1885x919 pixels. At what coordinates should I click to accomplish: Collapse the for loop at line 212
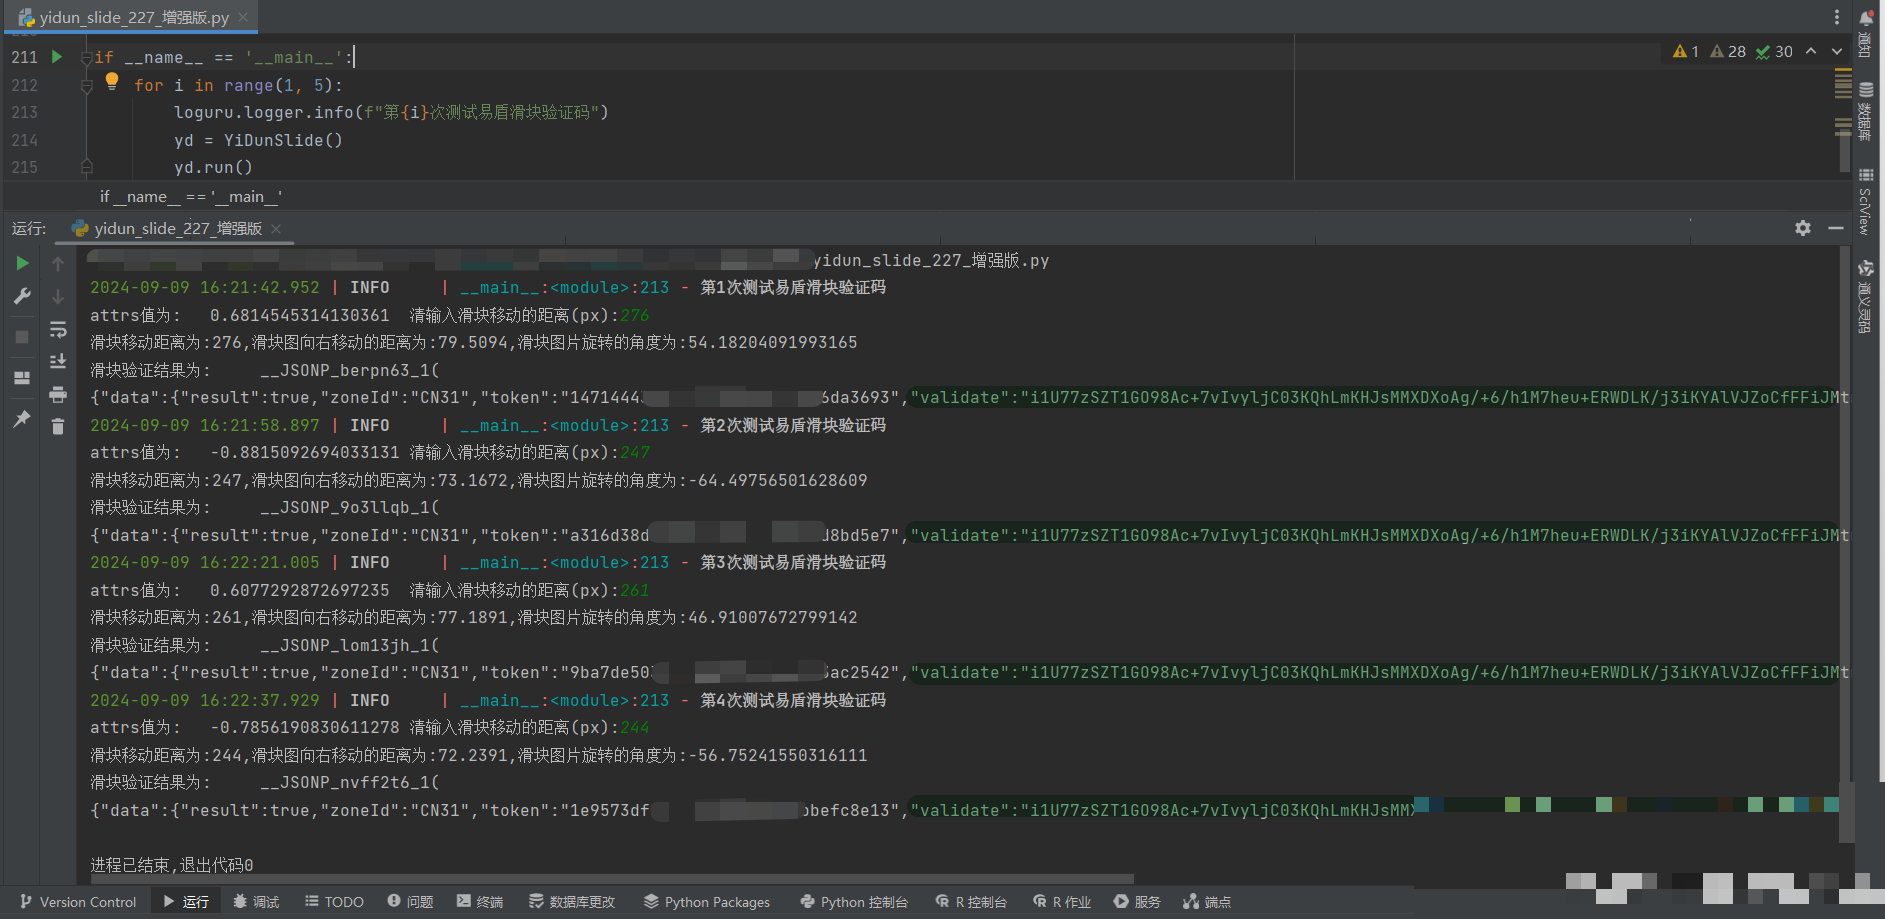(87, 86)
